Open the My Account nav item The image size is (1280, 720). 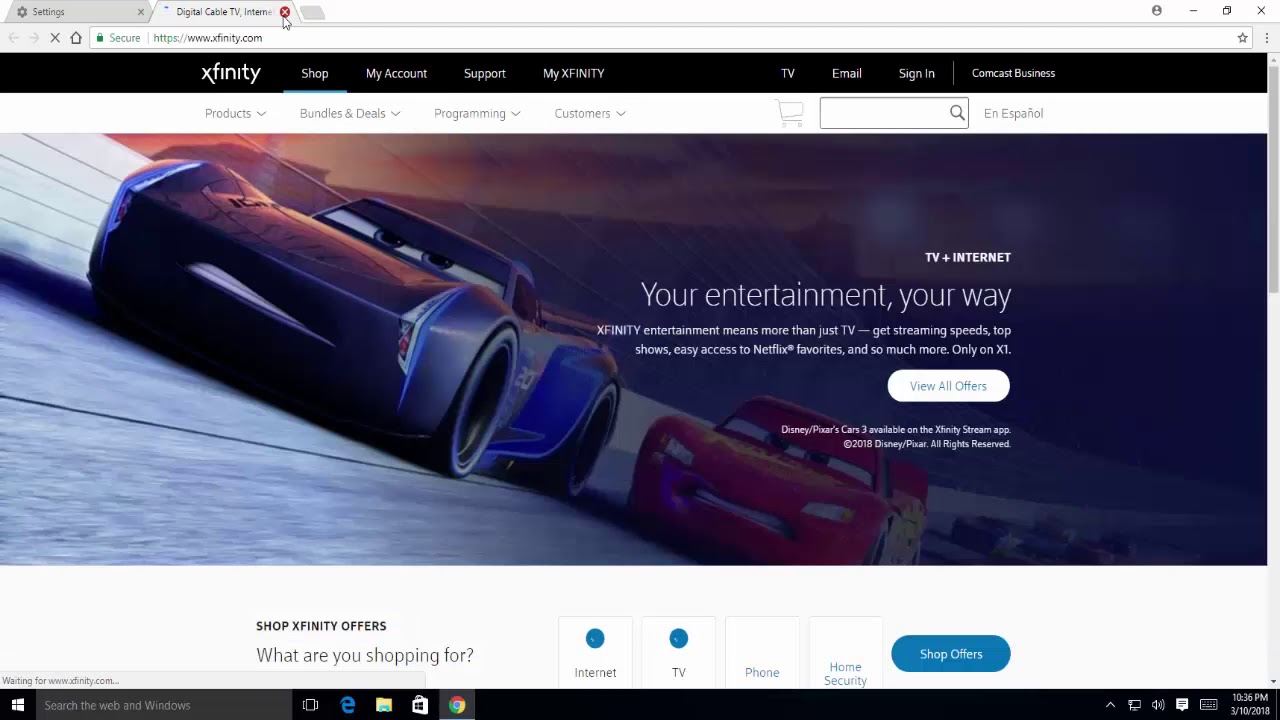pyautogui.click(x=396, y=73)
